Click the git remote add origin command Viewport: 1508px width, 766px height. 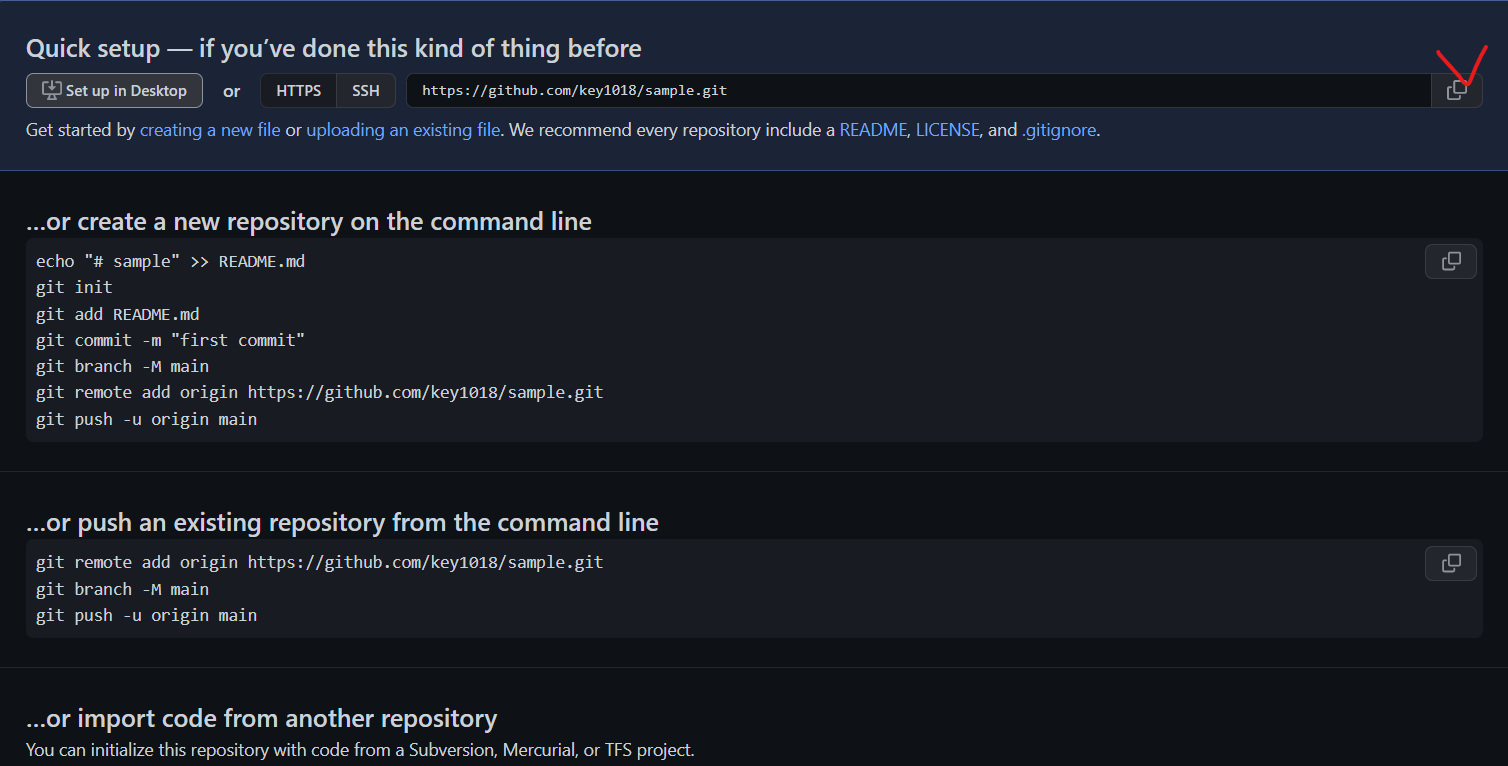319,392
